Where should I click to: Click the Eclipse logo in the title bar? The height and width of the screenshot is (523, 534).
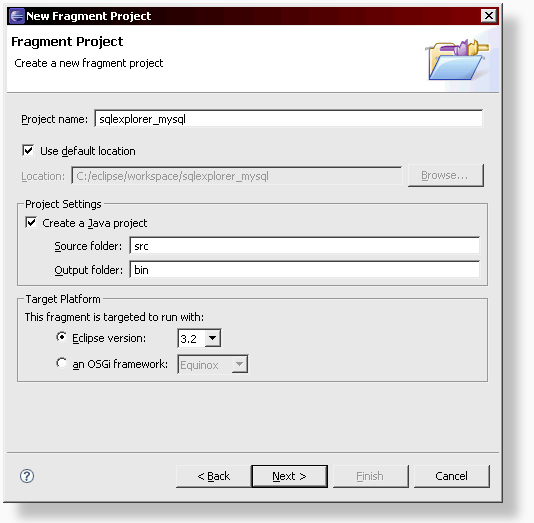point(17,16)
